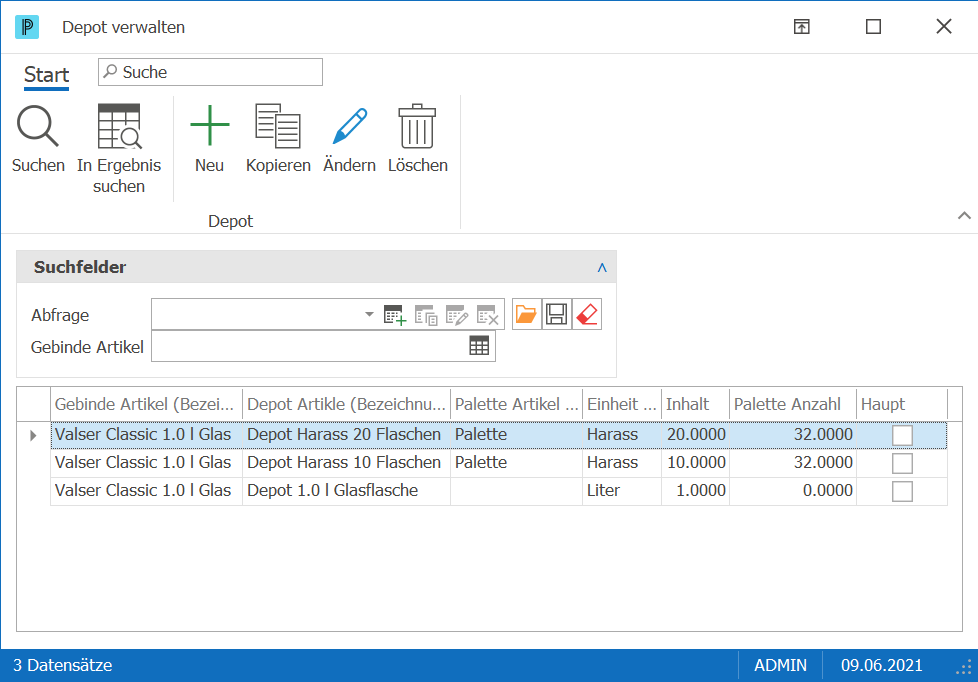Click the orange open folder icon
Viewport: 978px width, 682px height.
[x=526, y=314]
